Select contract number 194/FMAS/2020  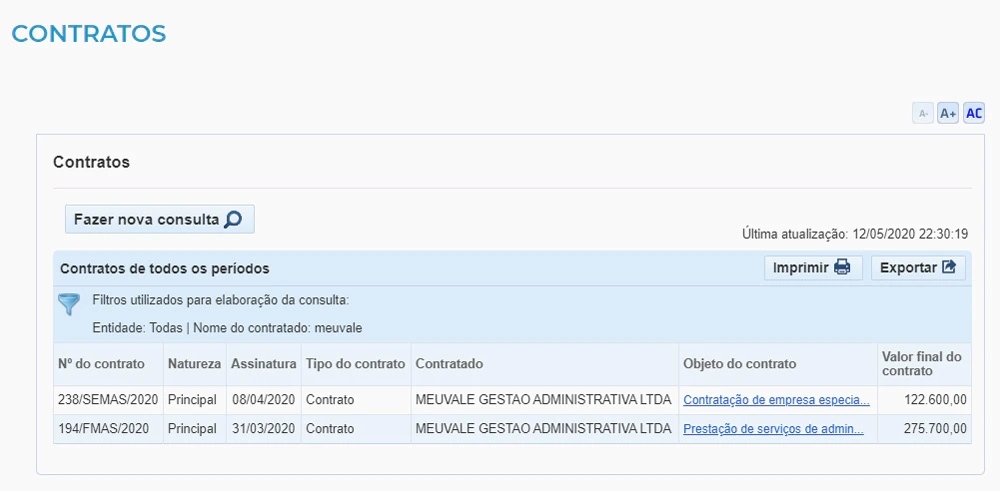(105, 429)
